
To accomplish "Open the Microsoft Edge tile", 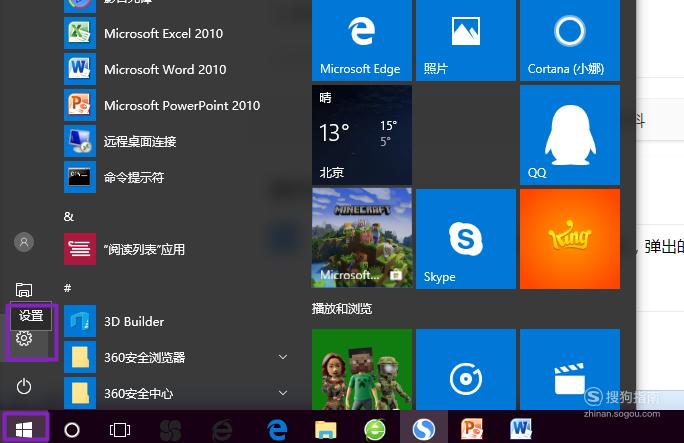I will click(x=362, y=40).
